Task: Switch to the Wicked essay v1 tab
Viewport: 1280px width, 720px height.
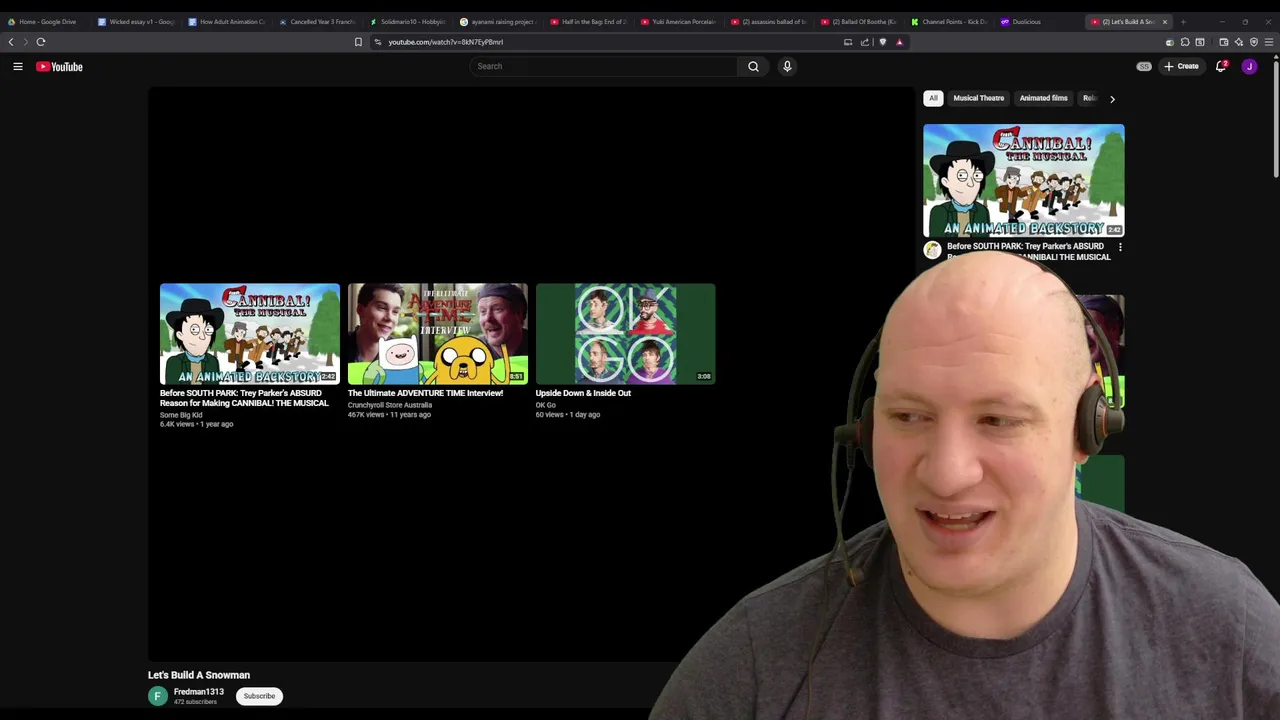Action: point(135,21)
